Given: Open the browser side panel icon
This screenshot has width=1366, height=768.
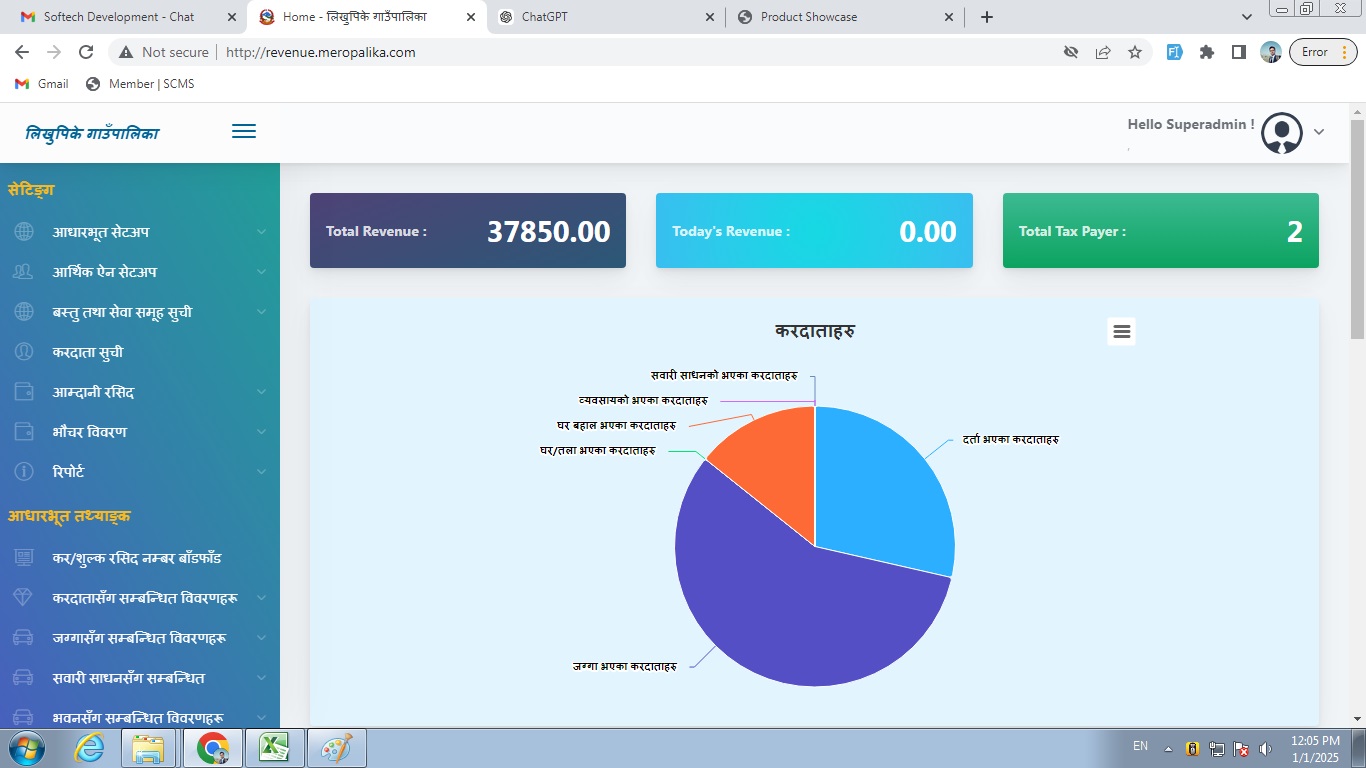Looking at the screenshot, I should click(x=1238, y=52).
